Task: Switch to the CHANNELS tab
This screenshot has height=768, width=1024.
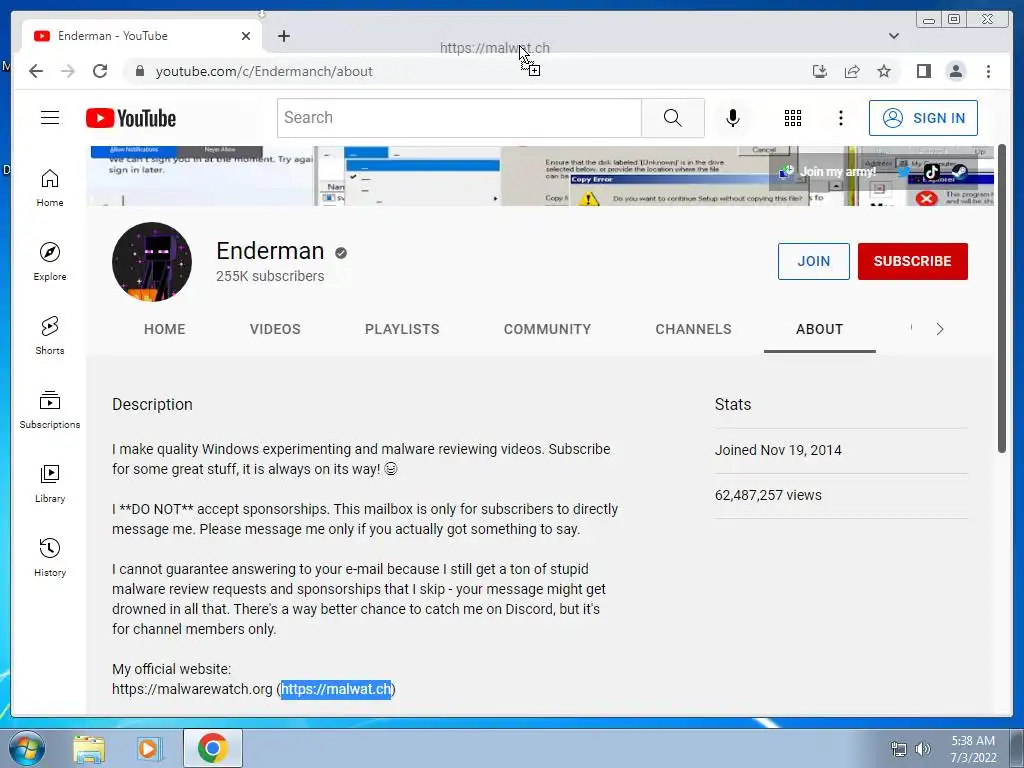Action: [693, 329]
